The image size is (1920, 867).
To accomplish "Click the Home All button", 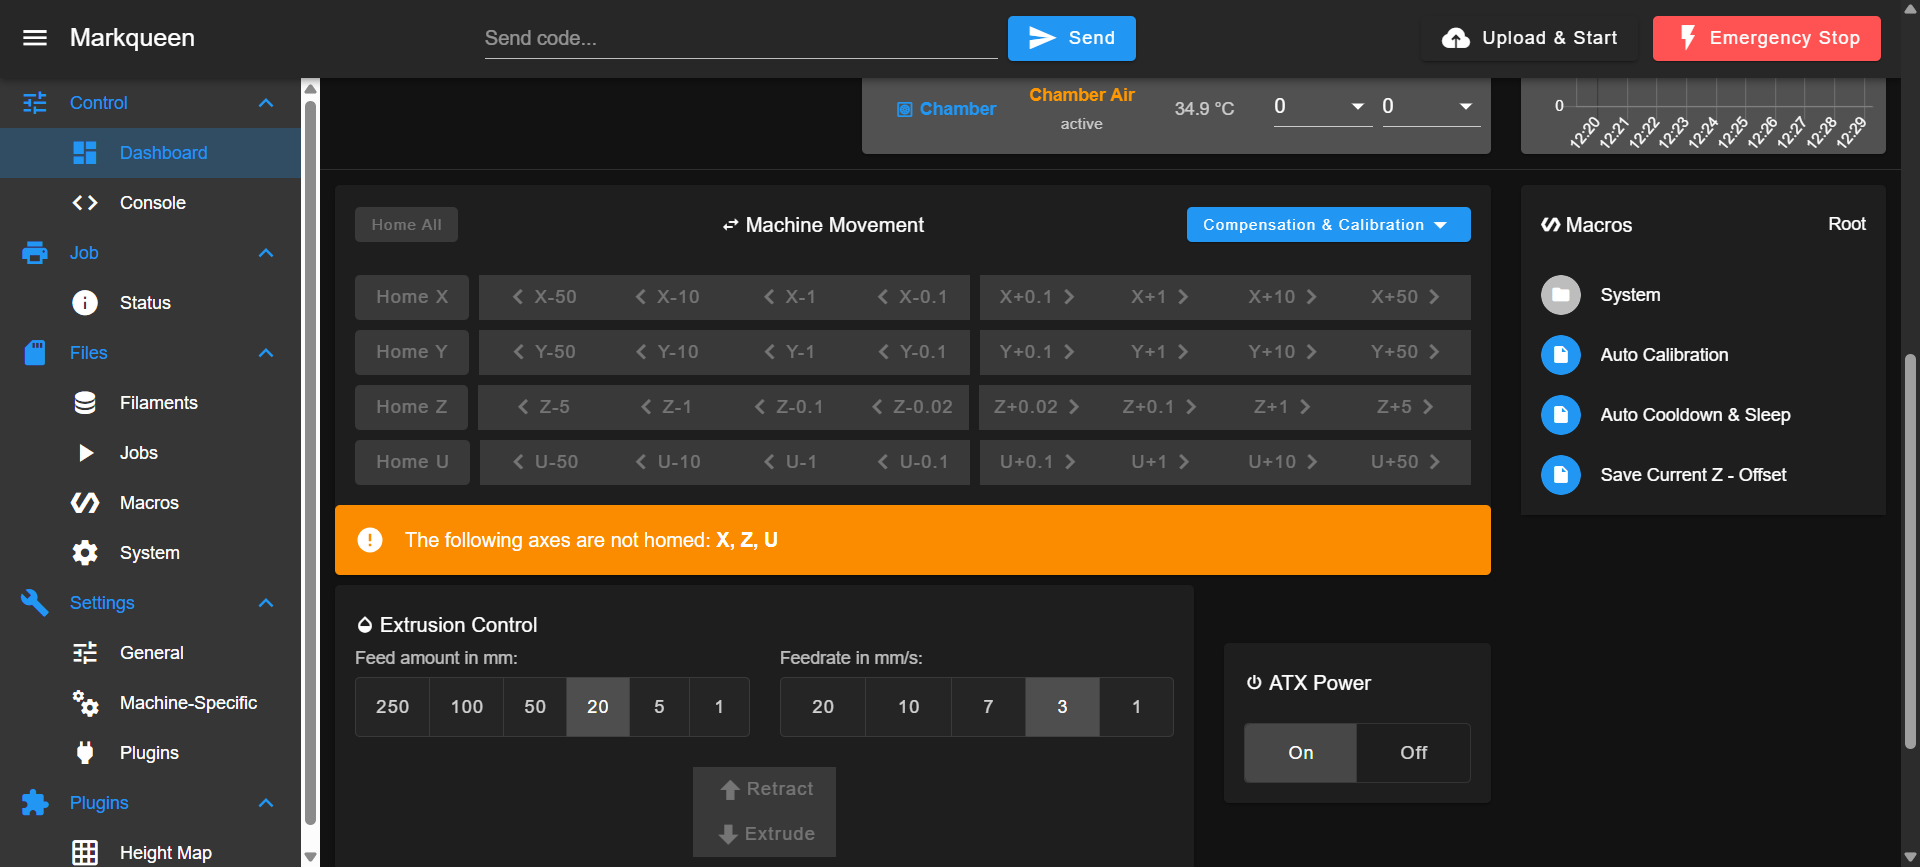I will tap(406, 225).
